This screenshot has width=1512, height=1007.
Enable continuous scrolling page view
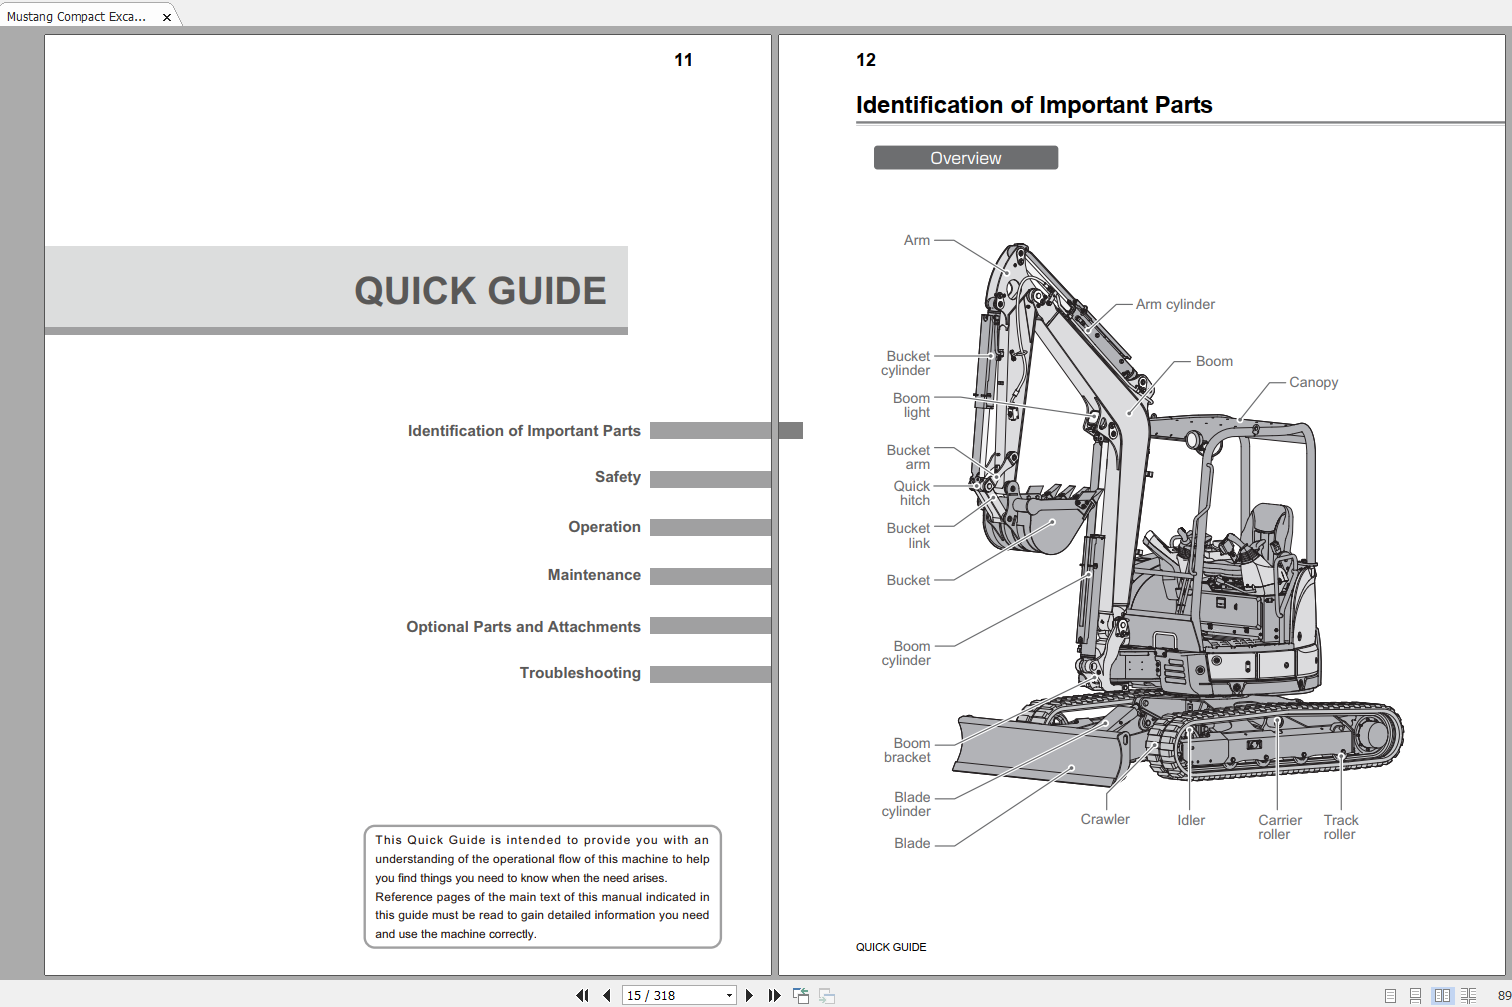tap(1415, 995)
